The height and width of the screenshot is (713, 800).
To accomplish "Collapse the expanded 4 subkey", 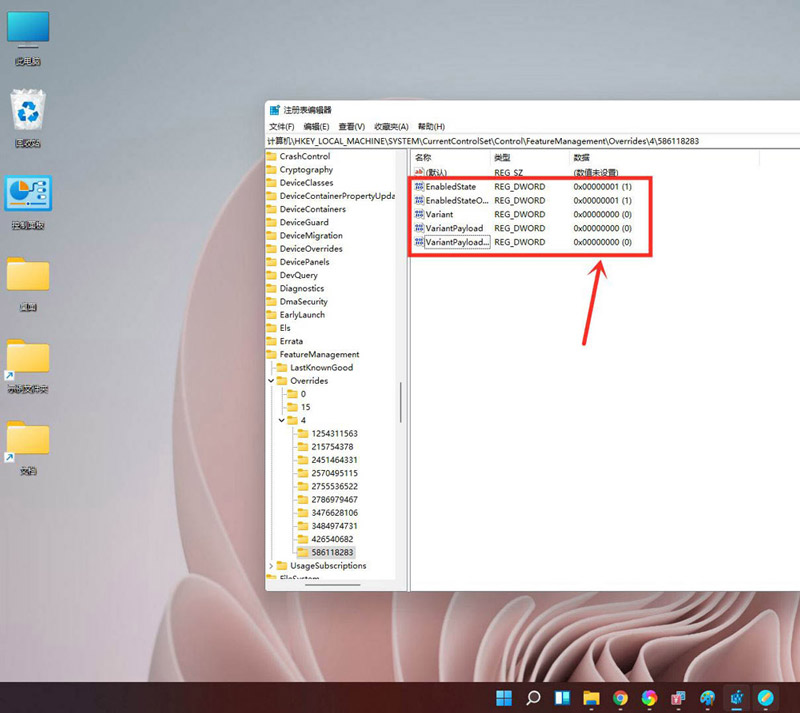I will click(282, 419).
